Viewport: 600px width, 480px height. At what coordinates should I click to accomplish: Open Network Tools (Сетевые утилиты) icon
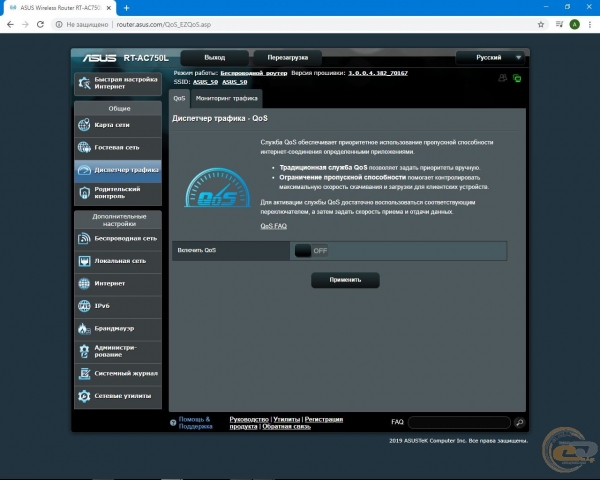[84, 396]
